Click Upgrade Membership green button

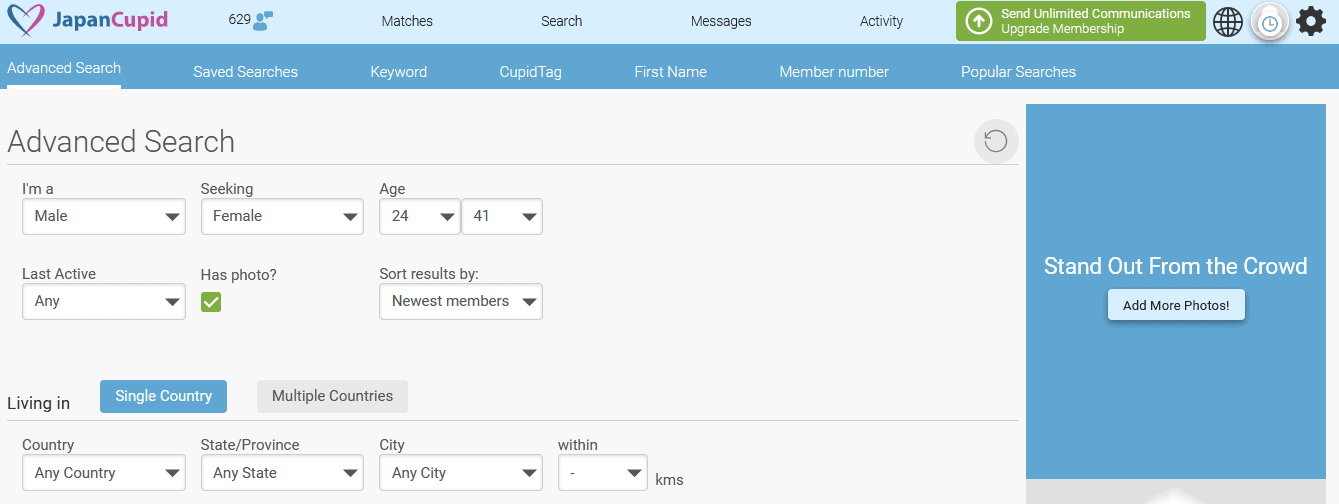[1081, 21]
